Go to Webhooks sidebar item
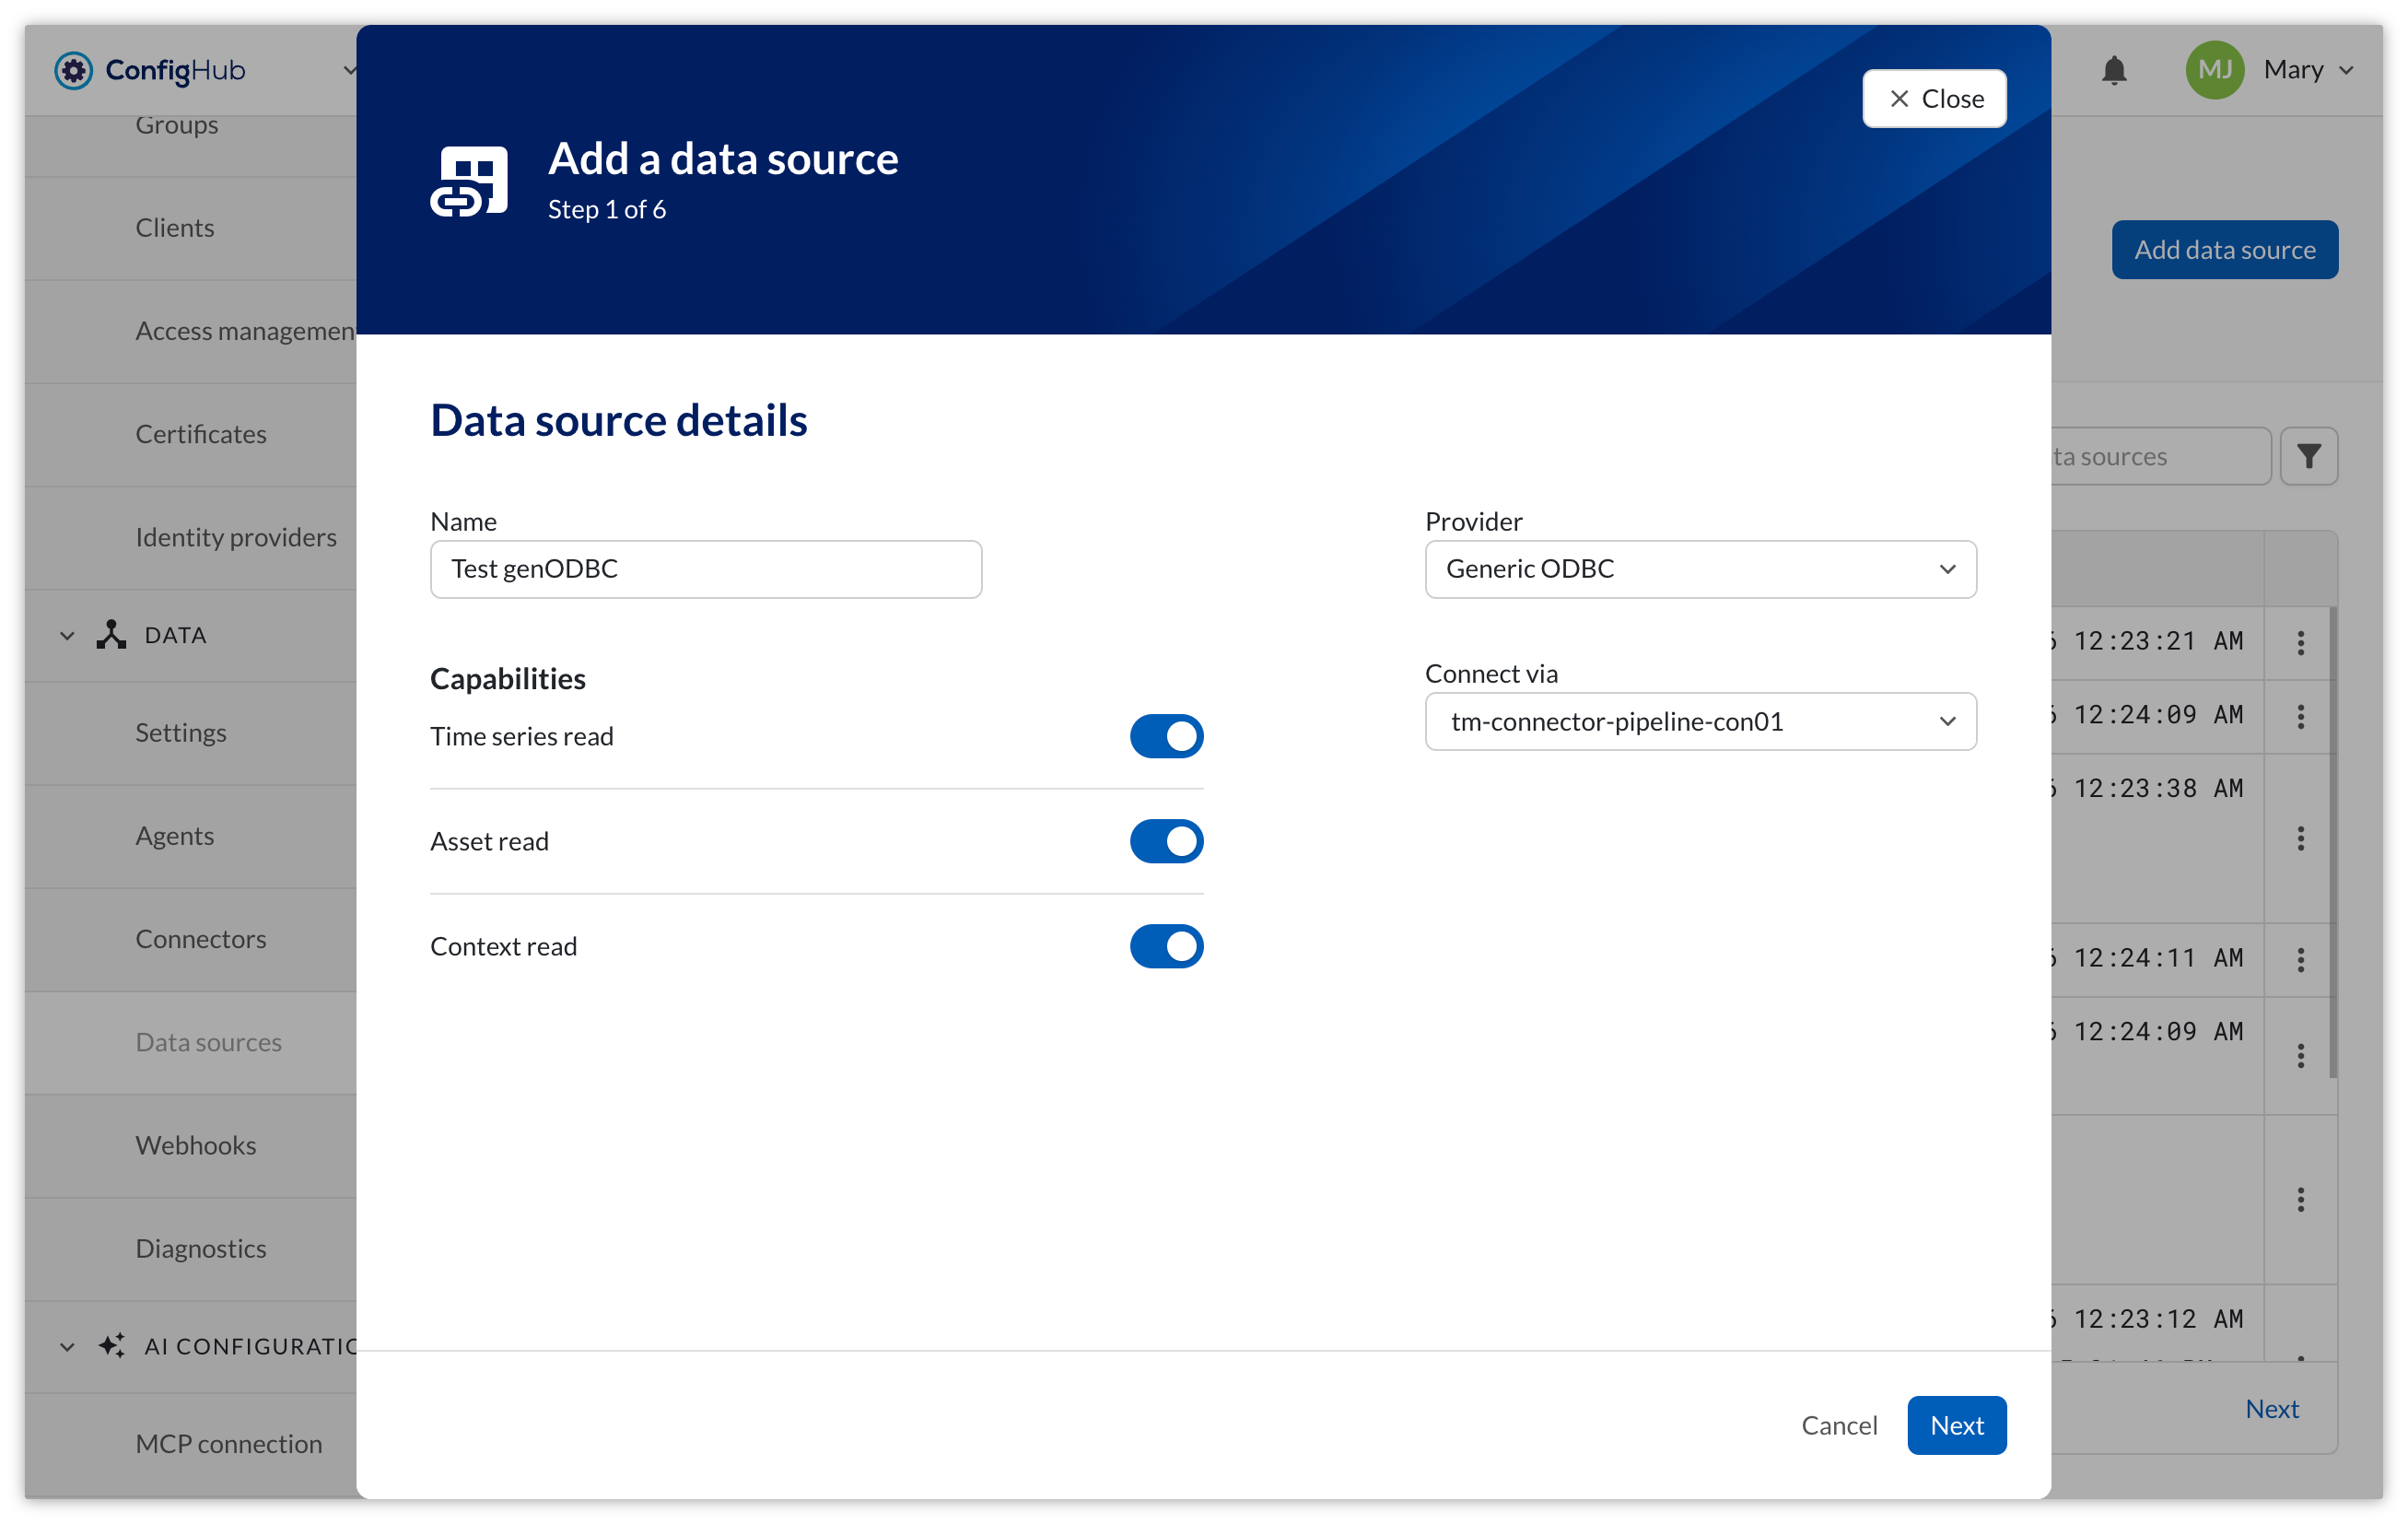 pos(196,1145)
